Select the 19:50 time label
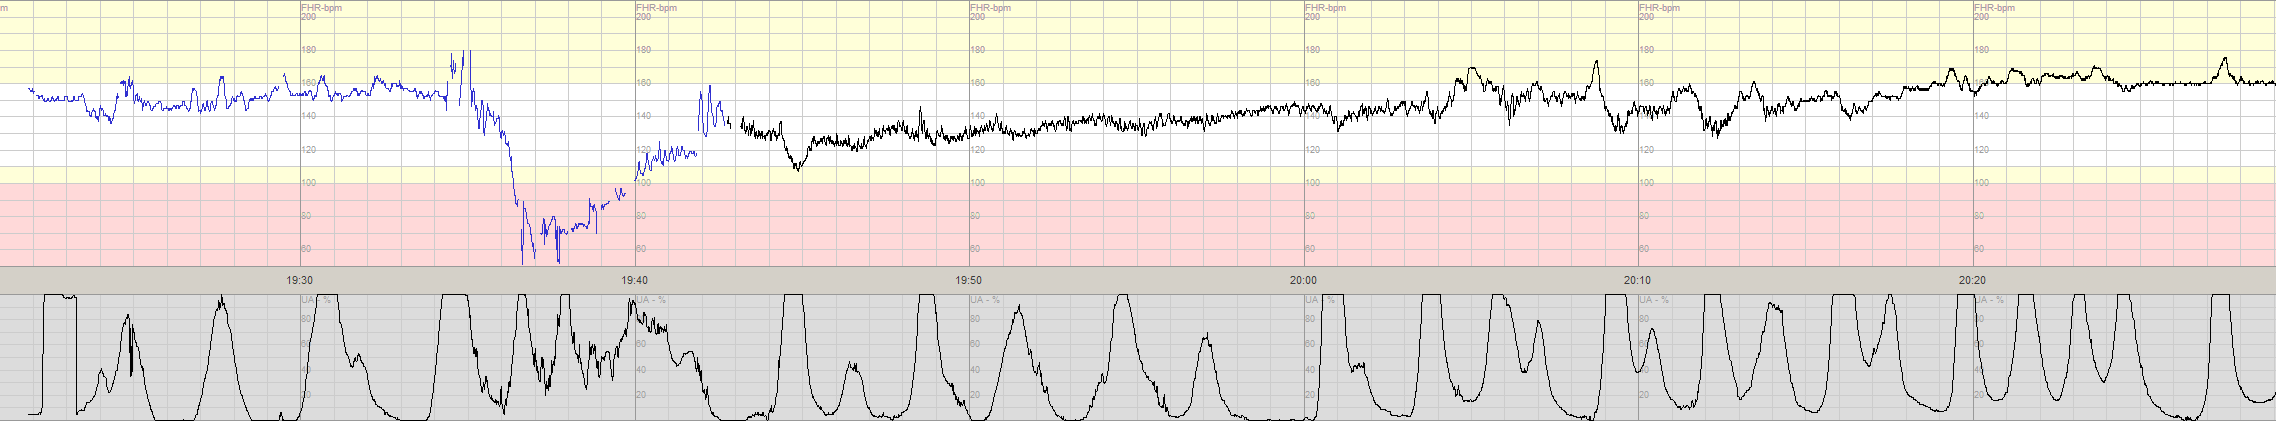Screen dimensions: 2276x424 click(968, 281)
